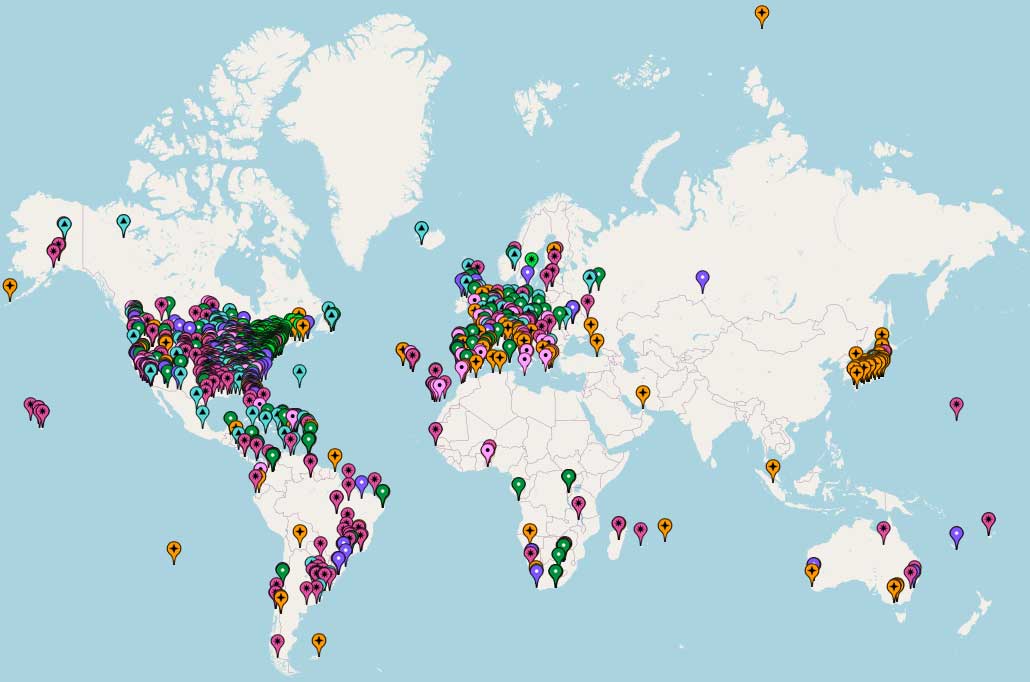Select the pink marker in southern Argentina
1030x682 pixels.
click(277, 643)
